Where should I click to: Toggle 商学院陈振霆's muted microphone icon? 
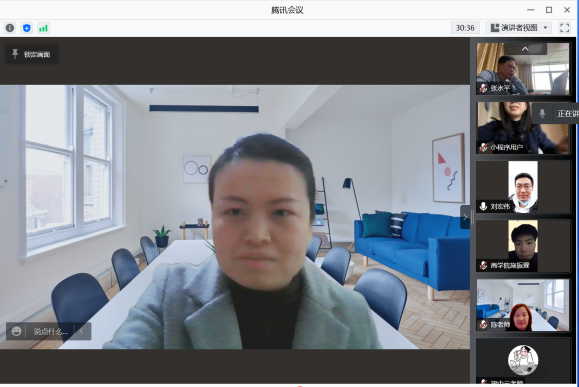[483, 265]
